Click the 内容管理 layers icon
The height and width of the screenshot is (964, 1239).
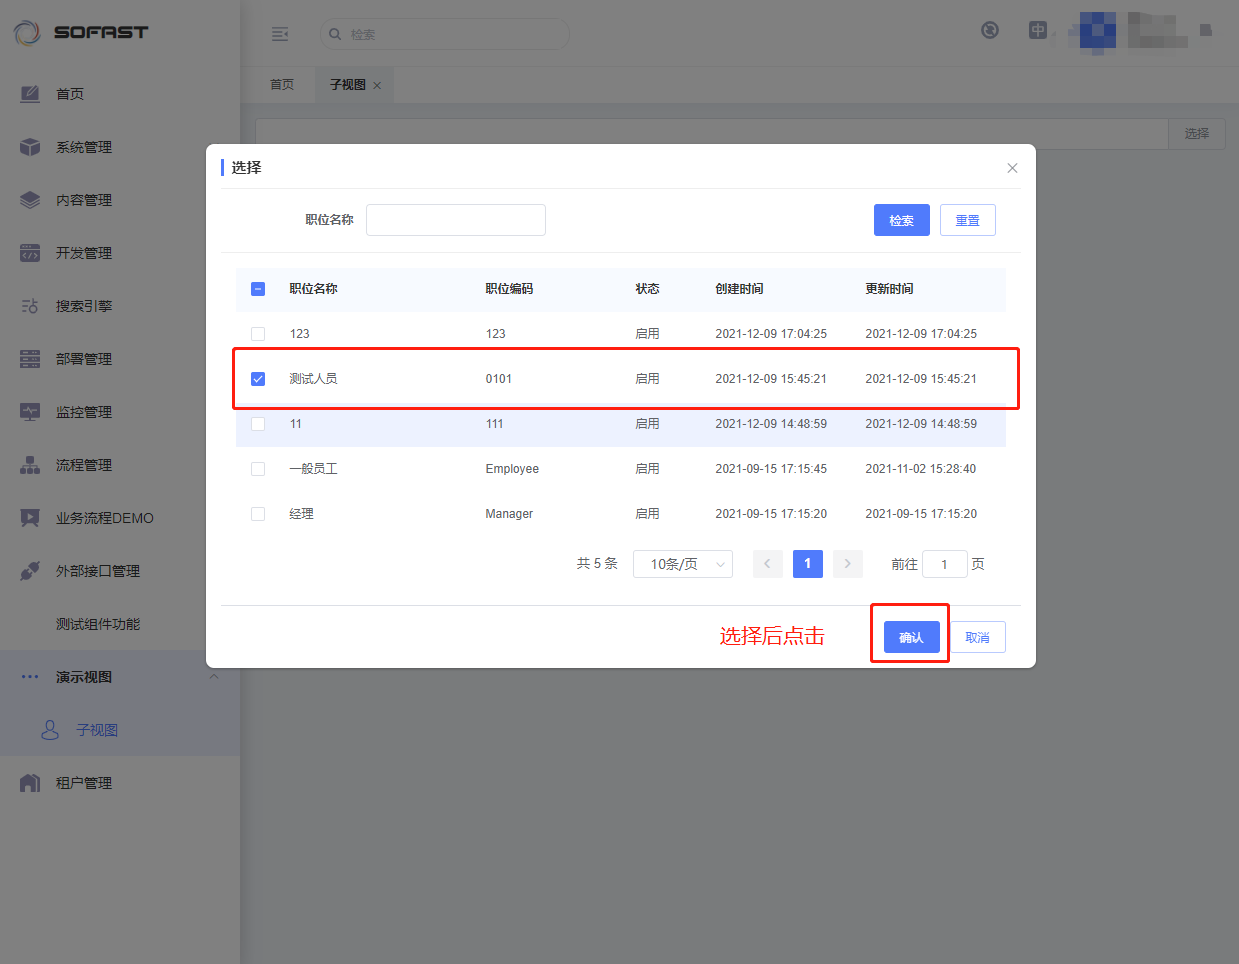30,200
